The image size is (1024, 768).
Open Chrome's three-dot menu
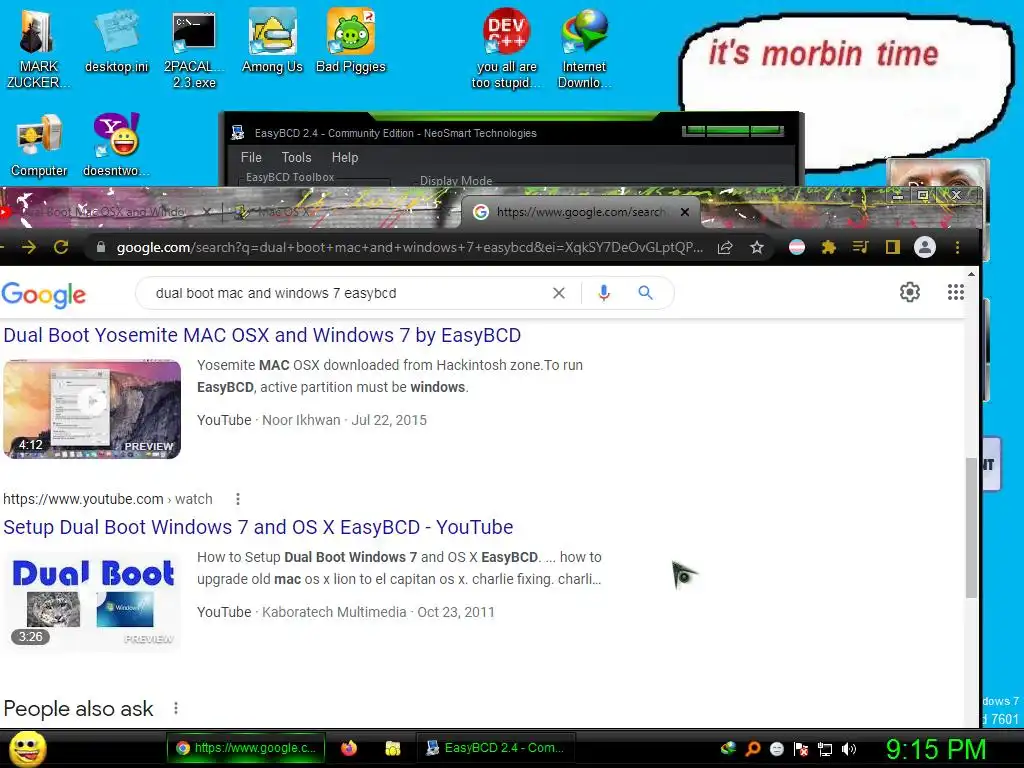pyautogui.click(x=957, y=248)
